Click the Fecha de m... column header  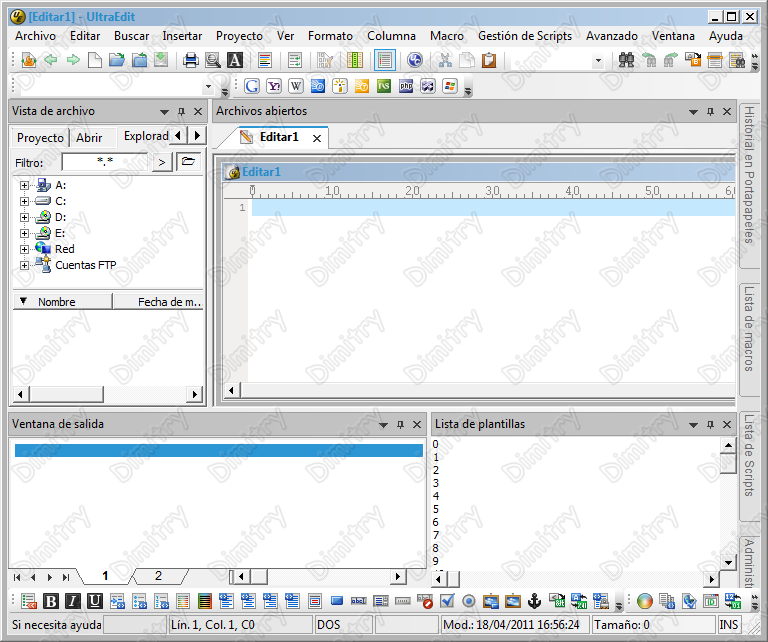coord(158,302)
